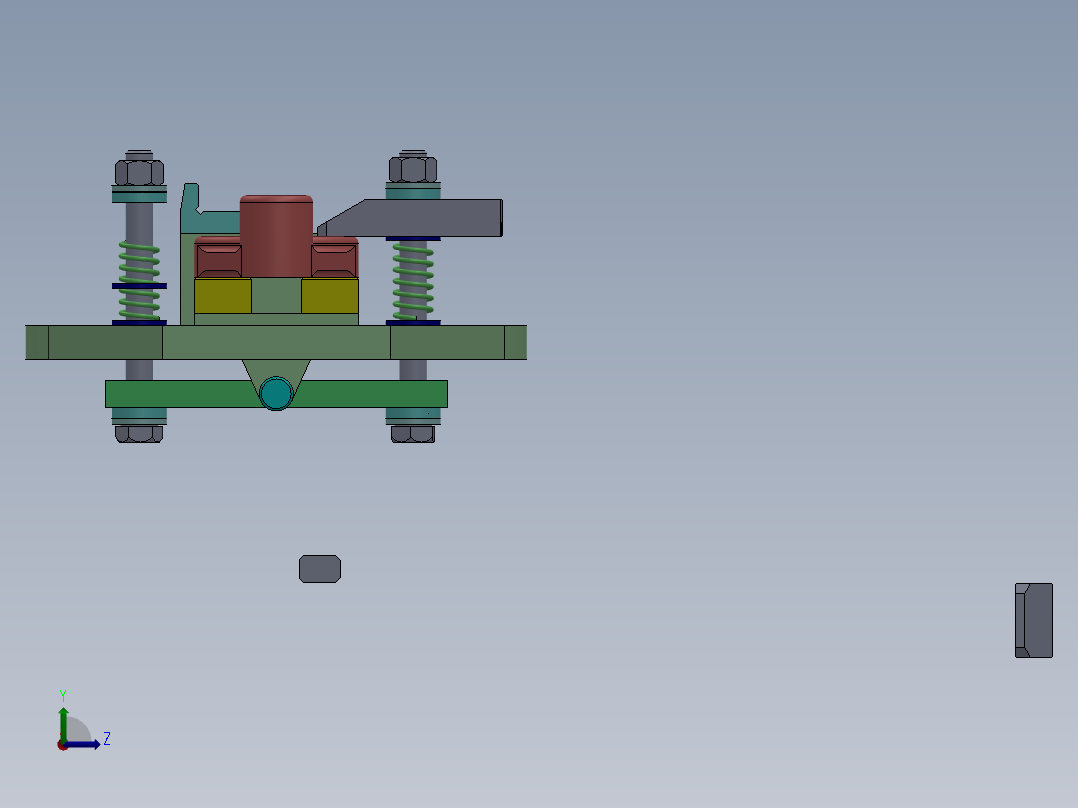Click the Z axis label of coordinate triad
The width and height of the screenshot is (1078, 808).
[106, 739]
